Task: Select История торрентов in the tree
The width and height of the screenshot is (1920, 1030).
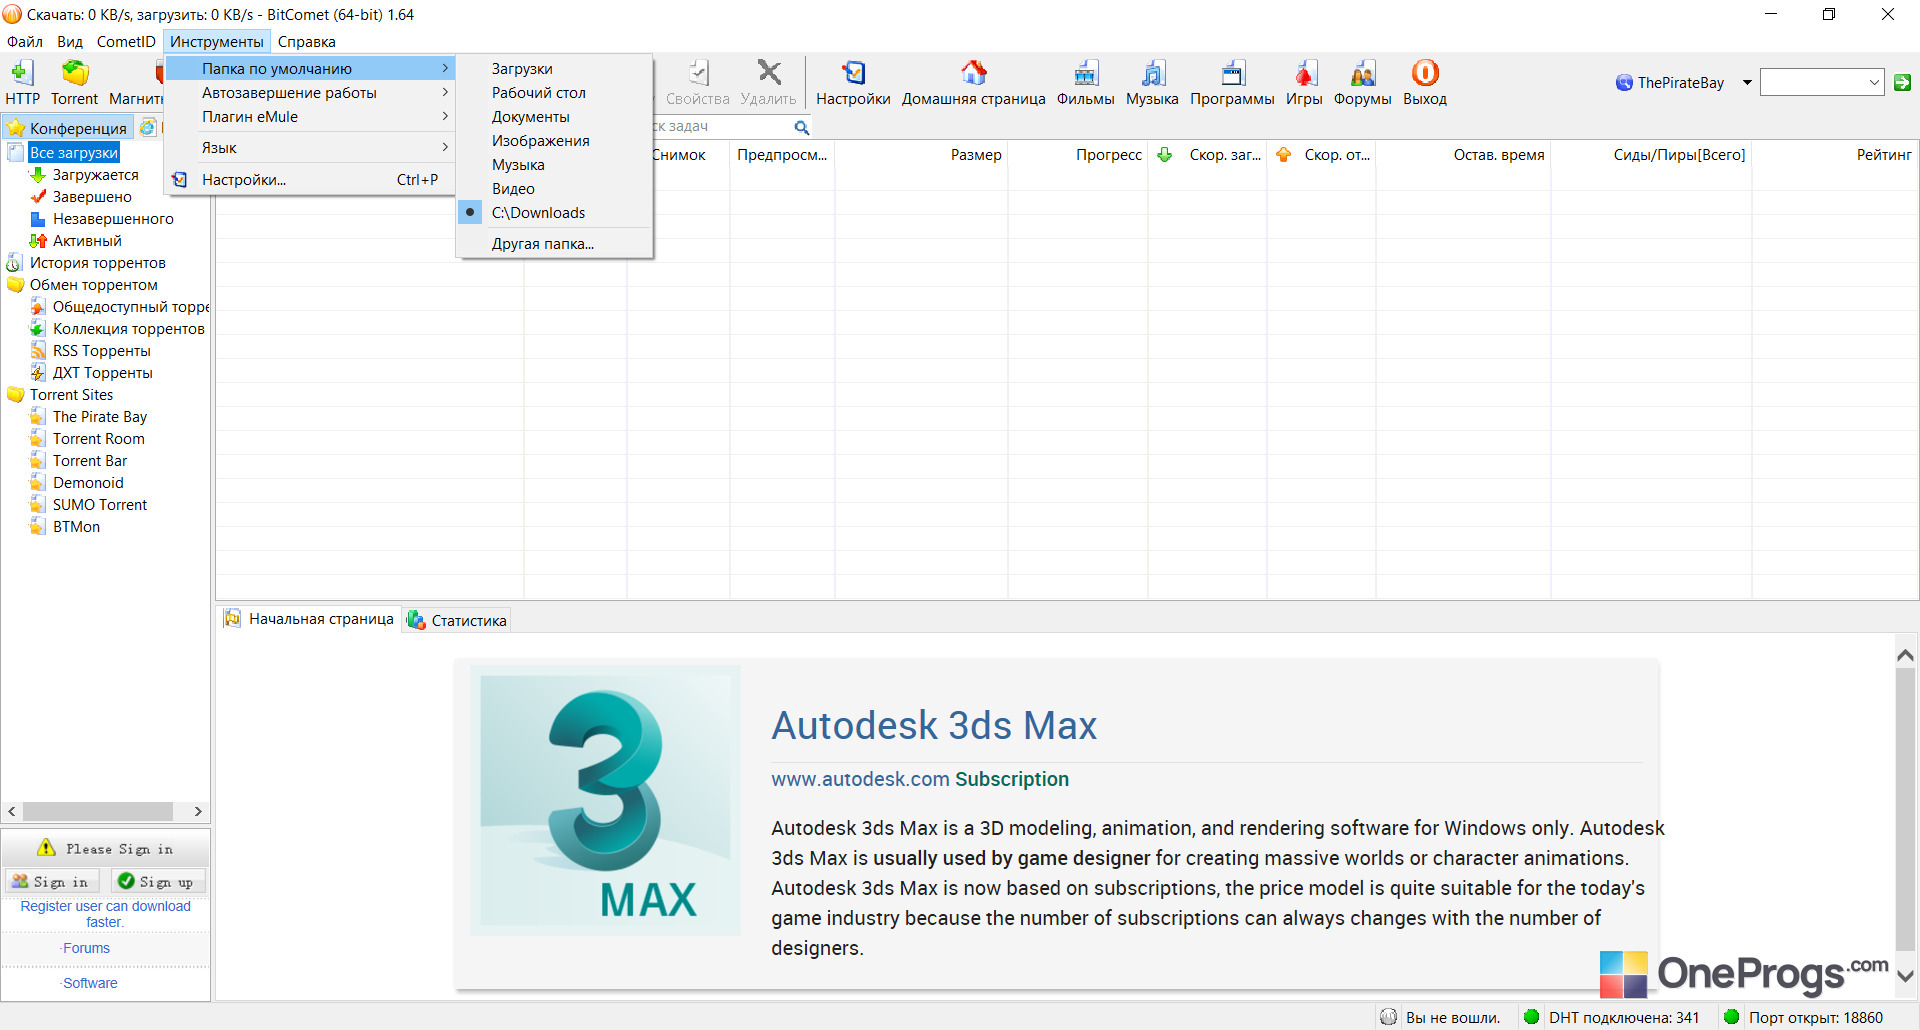Action: [98, 263]
